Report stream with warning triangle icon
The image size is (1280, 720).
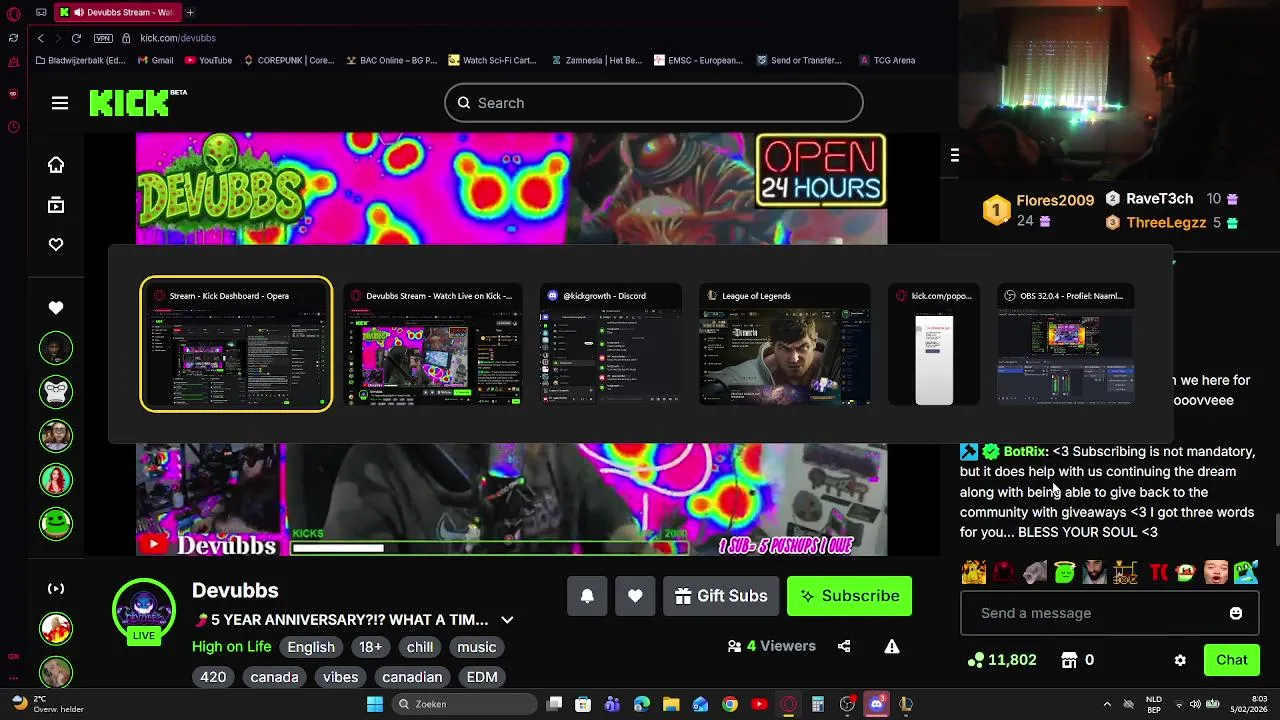pos(891,646)
